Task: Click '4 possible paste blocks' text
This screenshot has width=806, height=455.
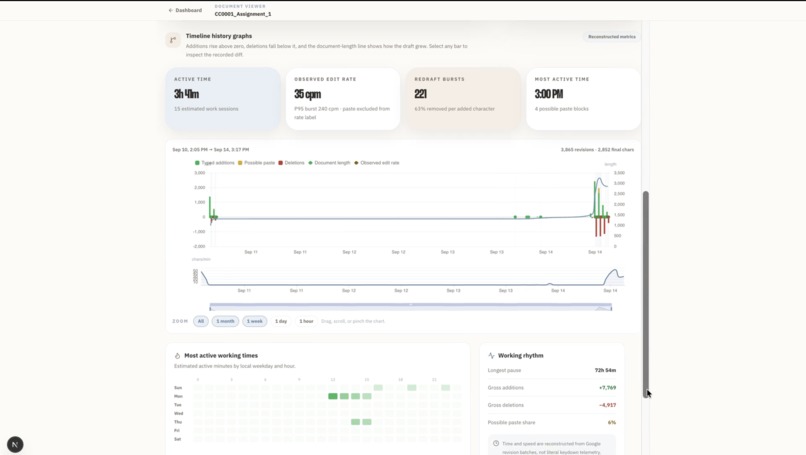Action: [x=562, y=109]
